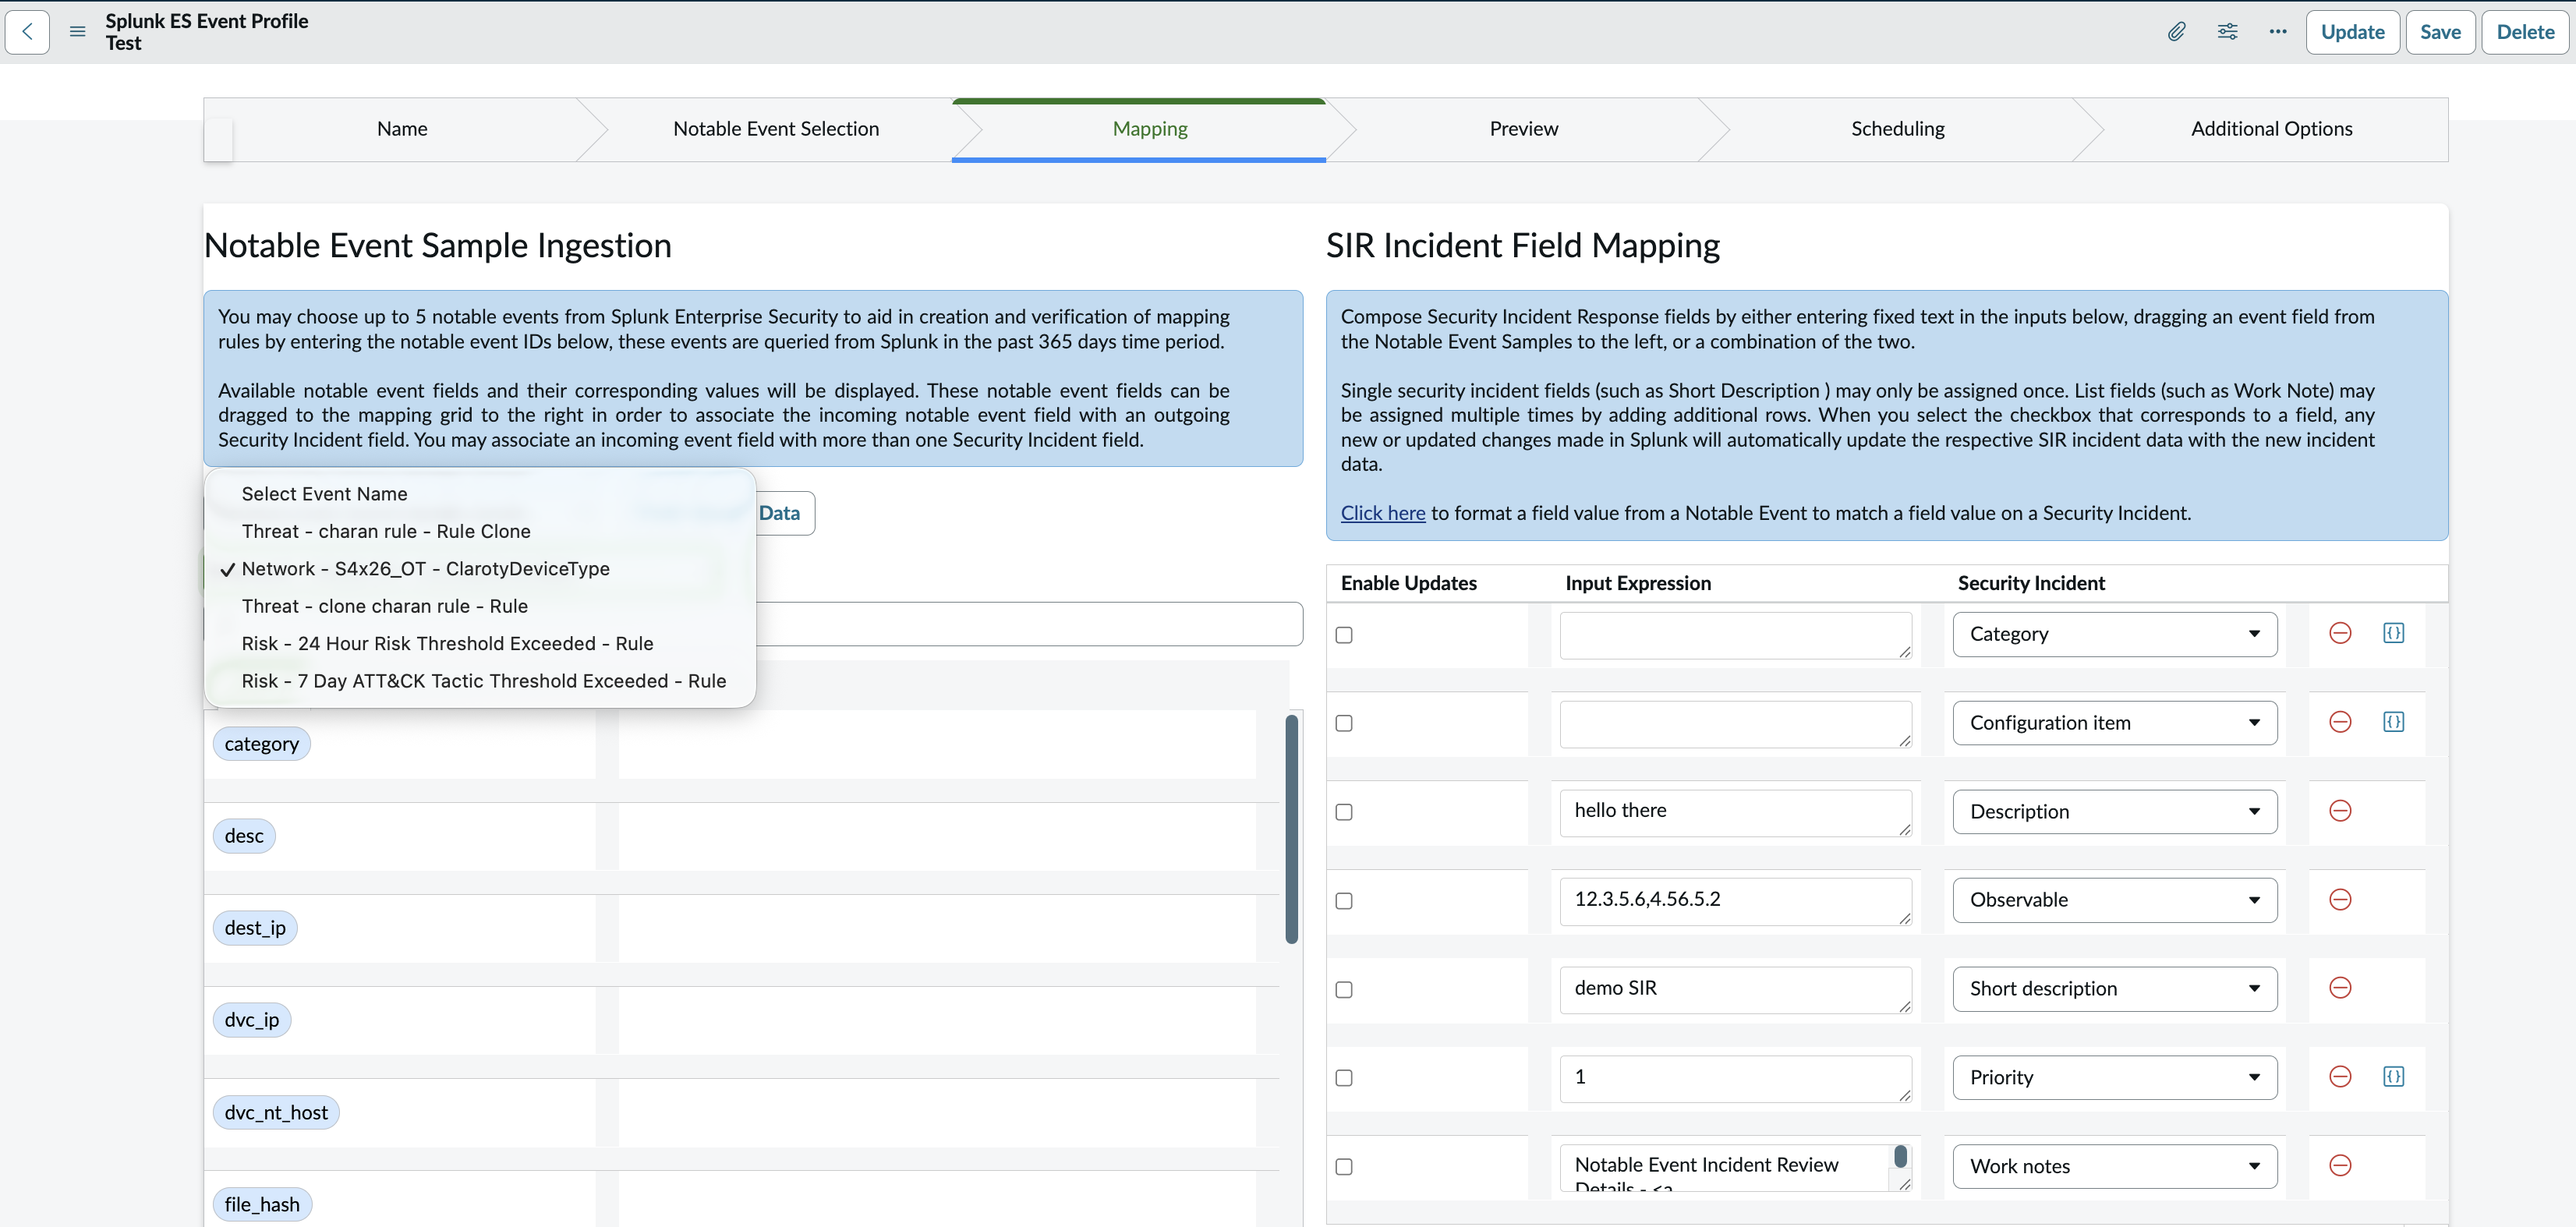Choose 'Threat - charan rule - Rule Clone'
2576x1227 pixels.
[480, 531]
